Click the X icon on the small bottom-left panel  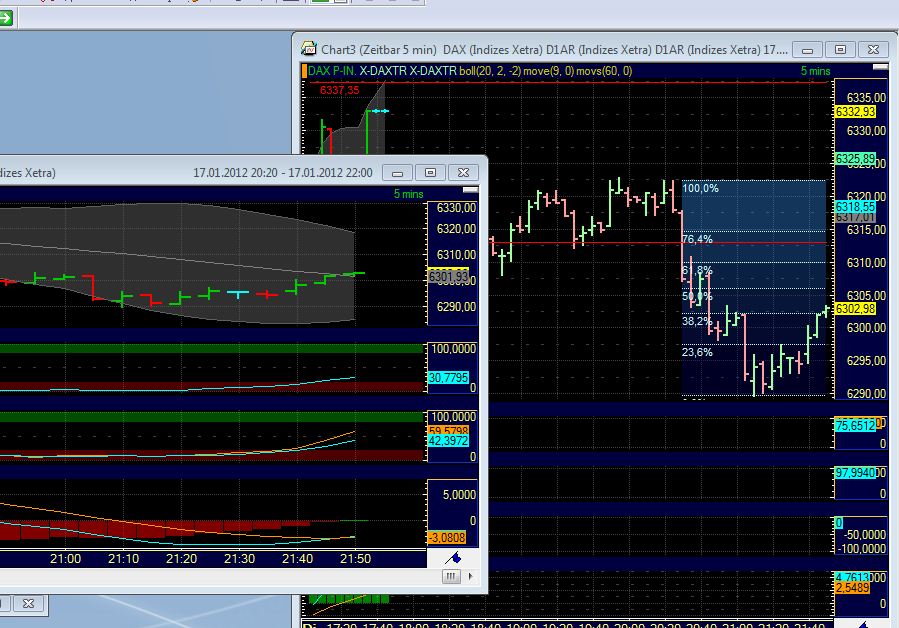tap(28, 603)
